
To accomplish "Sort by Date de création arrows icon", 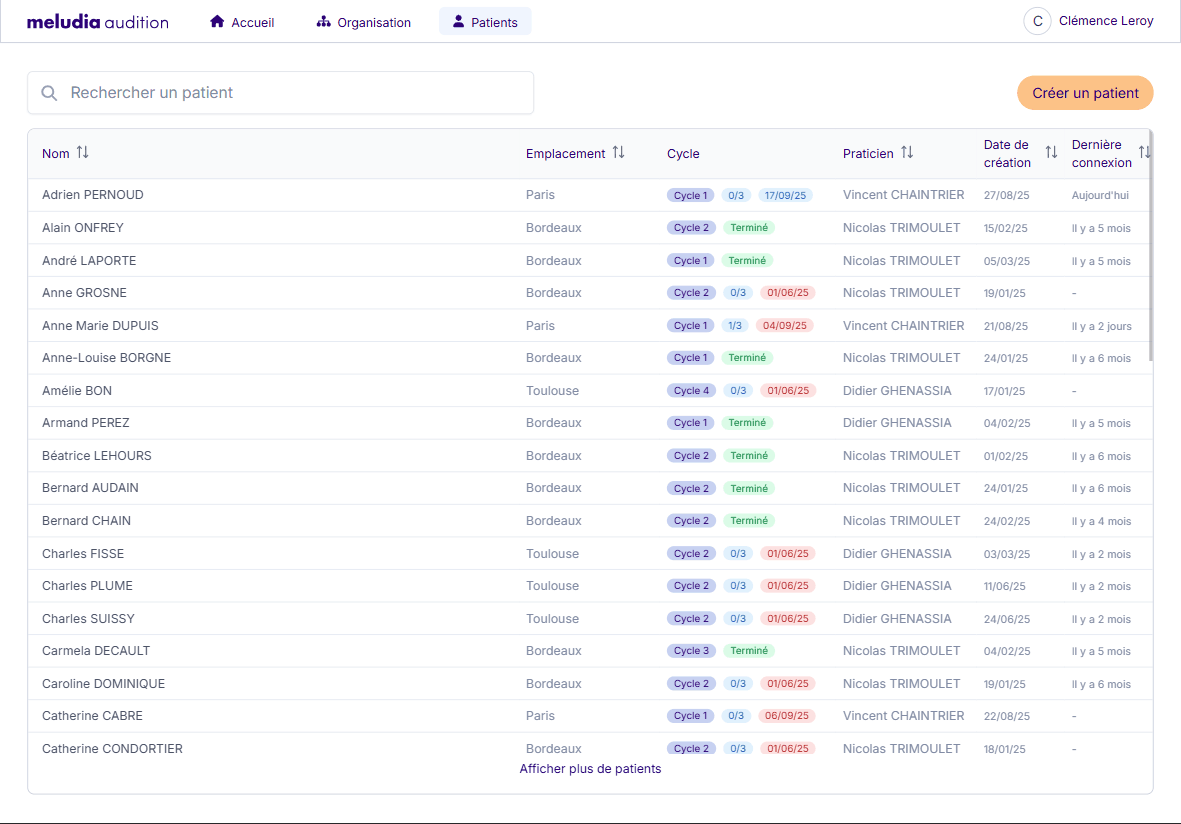I will (1051, 153).
